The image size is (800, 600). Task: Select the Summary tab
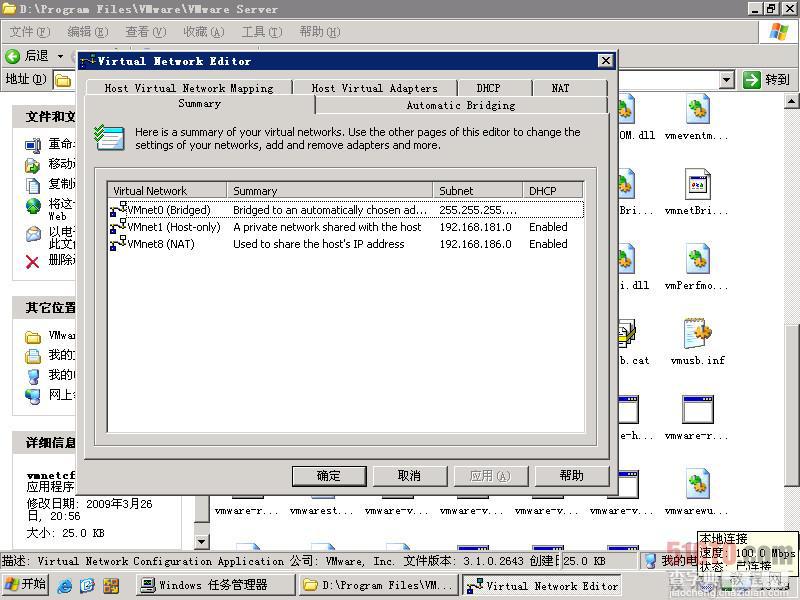click(199, 104)
